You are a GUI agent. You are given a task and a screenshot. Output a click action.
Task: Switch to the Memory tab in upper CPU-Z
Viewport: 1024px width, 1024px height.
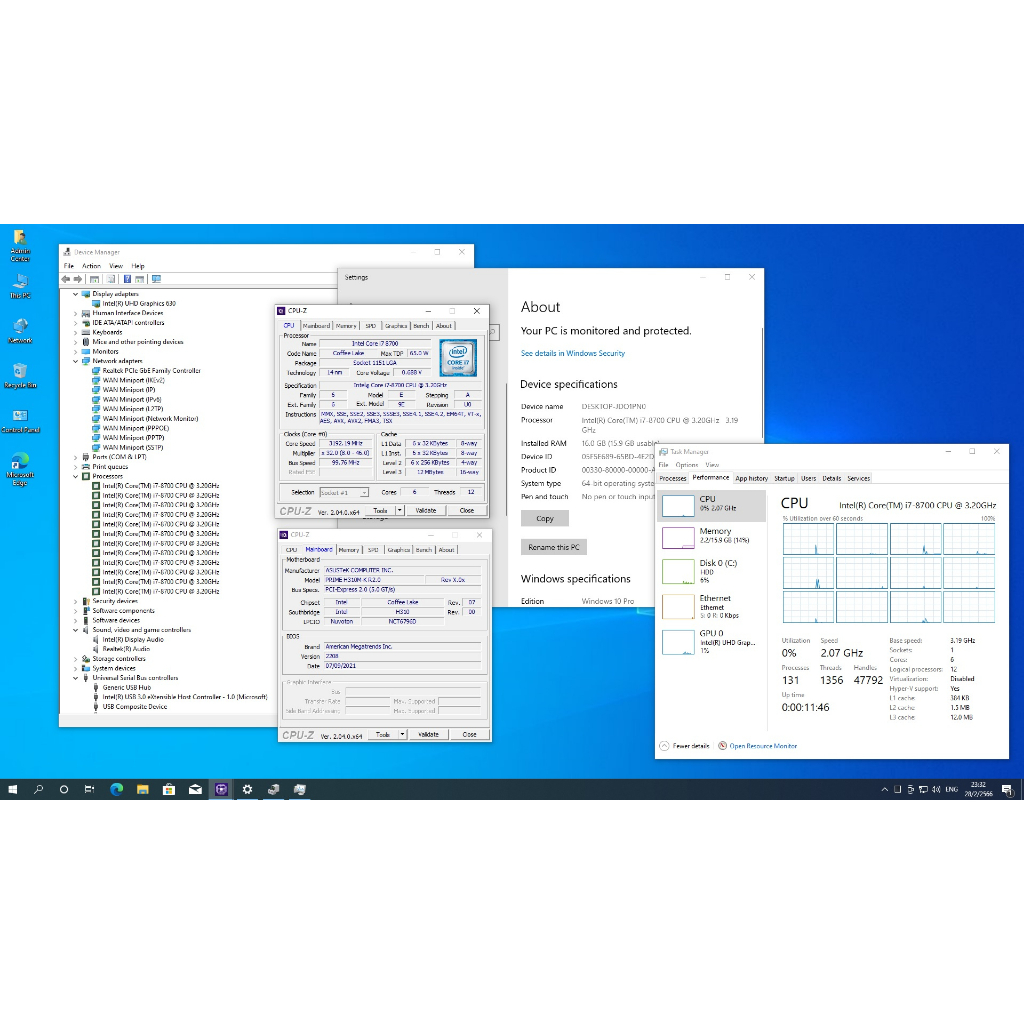coord(346,326)
